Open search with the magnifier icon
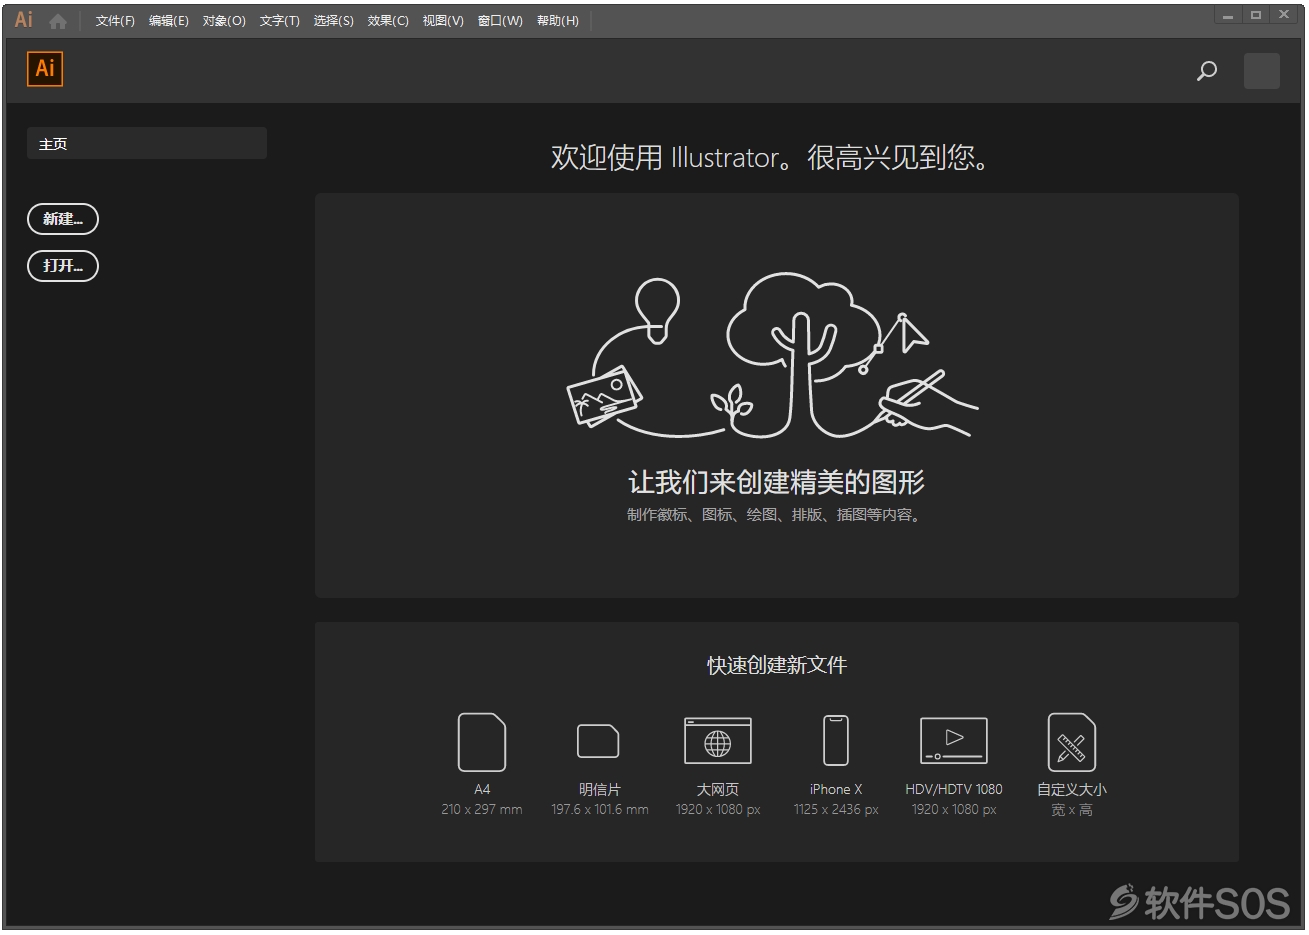The height and width of the screenshot is (935, 1309). point(1207,71)
